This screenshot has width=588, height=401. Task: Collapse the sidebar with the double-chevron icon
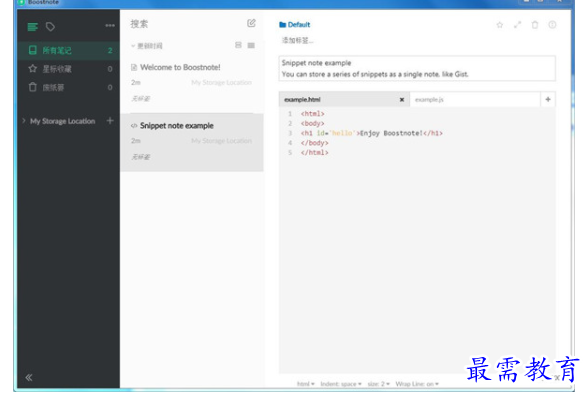pyautogui.click(x=29, y=377)
